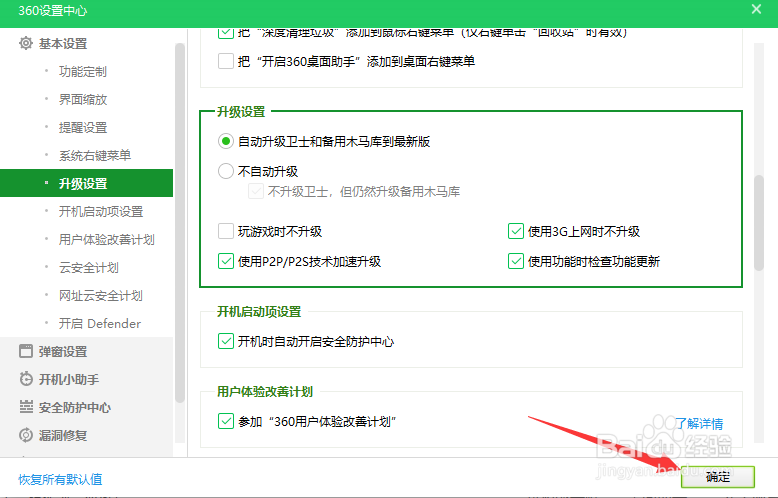Open 开机小助手 clock icon
This screenshot has height=498, width=778.
(x=26, y=379)
